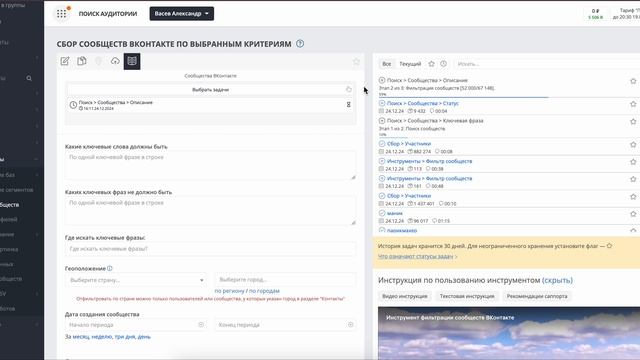Focus the Конец периода date field
Viewport: 640px width, 360px height.
tap(285, 325)
